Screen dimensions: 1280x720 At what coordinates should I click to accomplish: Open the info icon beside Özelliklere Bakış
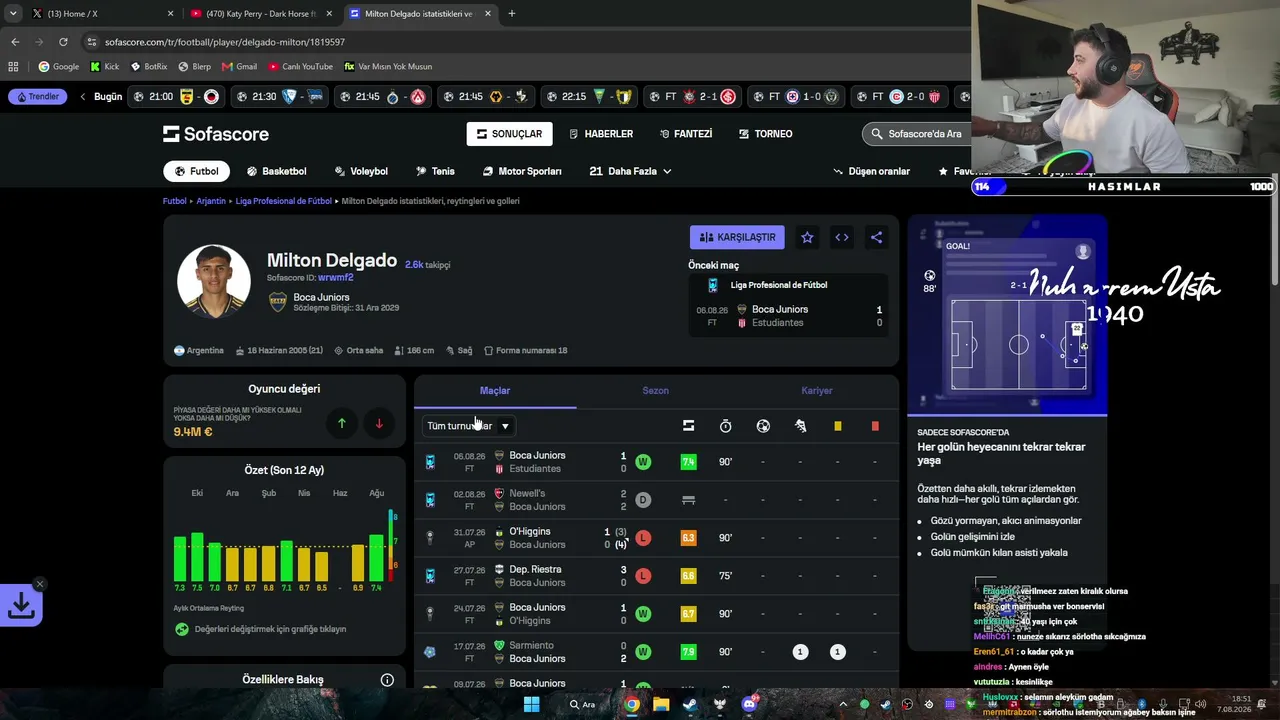pyautogui.click(x=387, y=680)
